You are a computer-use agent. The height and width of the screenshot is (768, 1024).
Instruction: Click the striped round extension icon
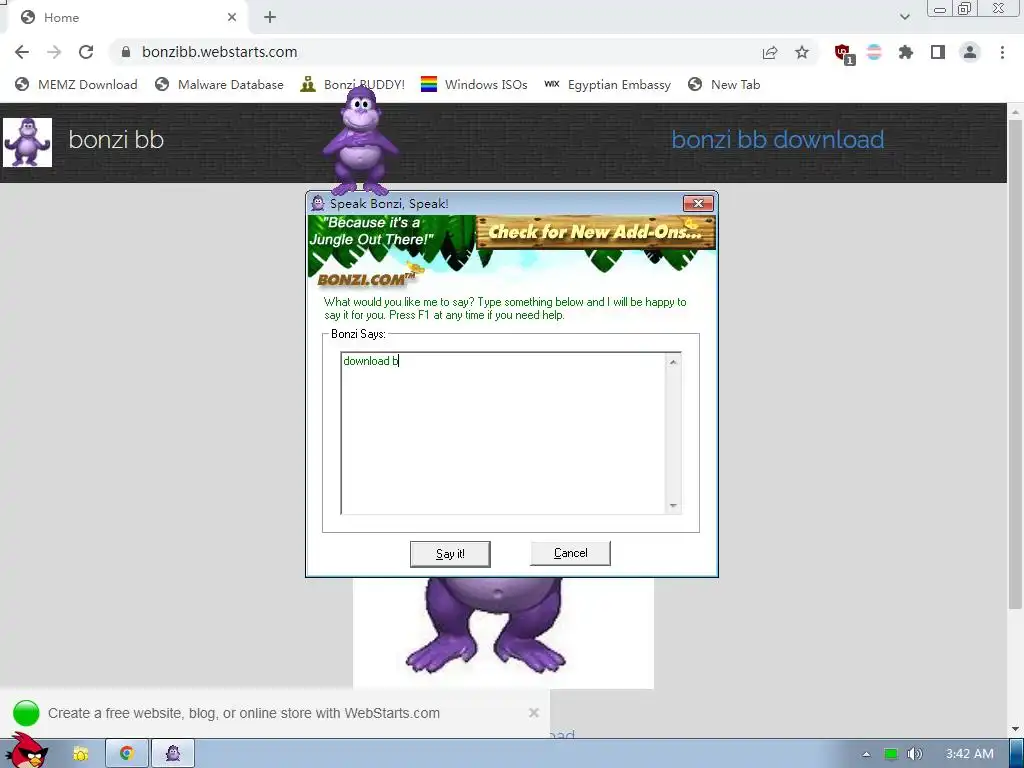pos(874,52)
